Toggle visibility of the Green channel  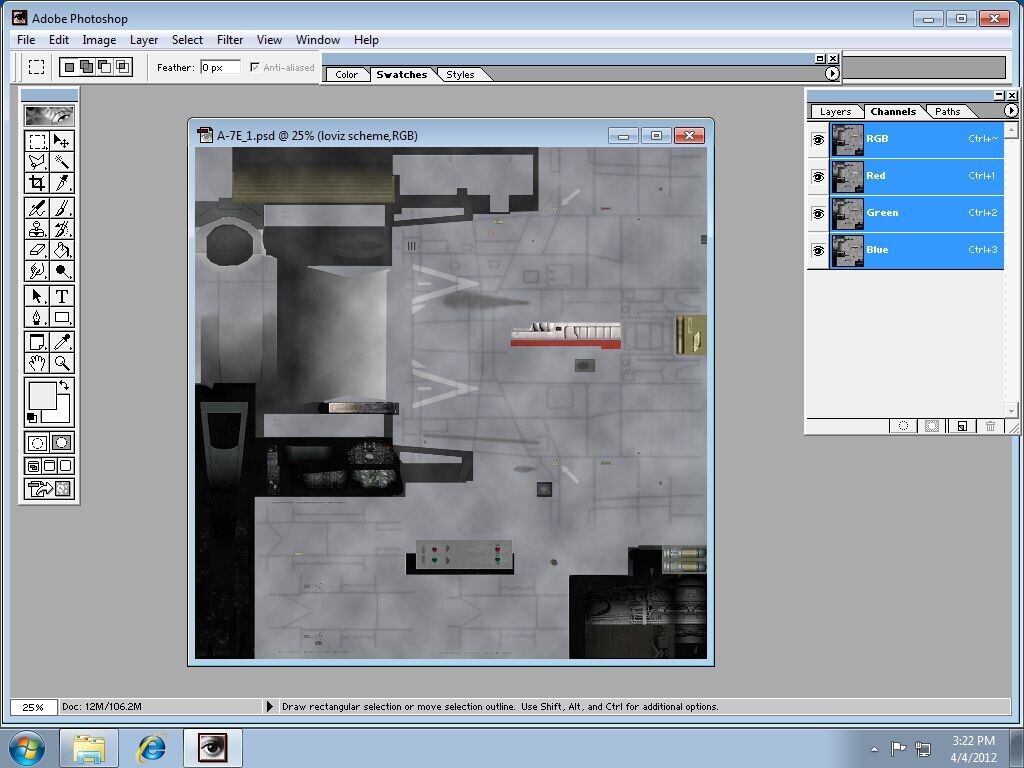[x=818, y=214]
